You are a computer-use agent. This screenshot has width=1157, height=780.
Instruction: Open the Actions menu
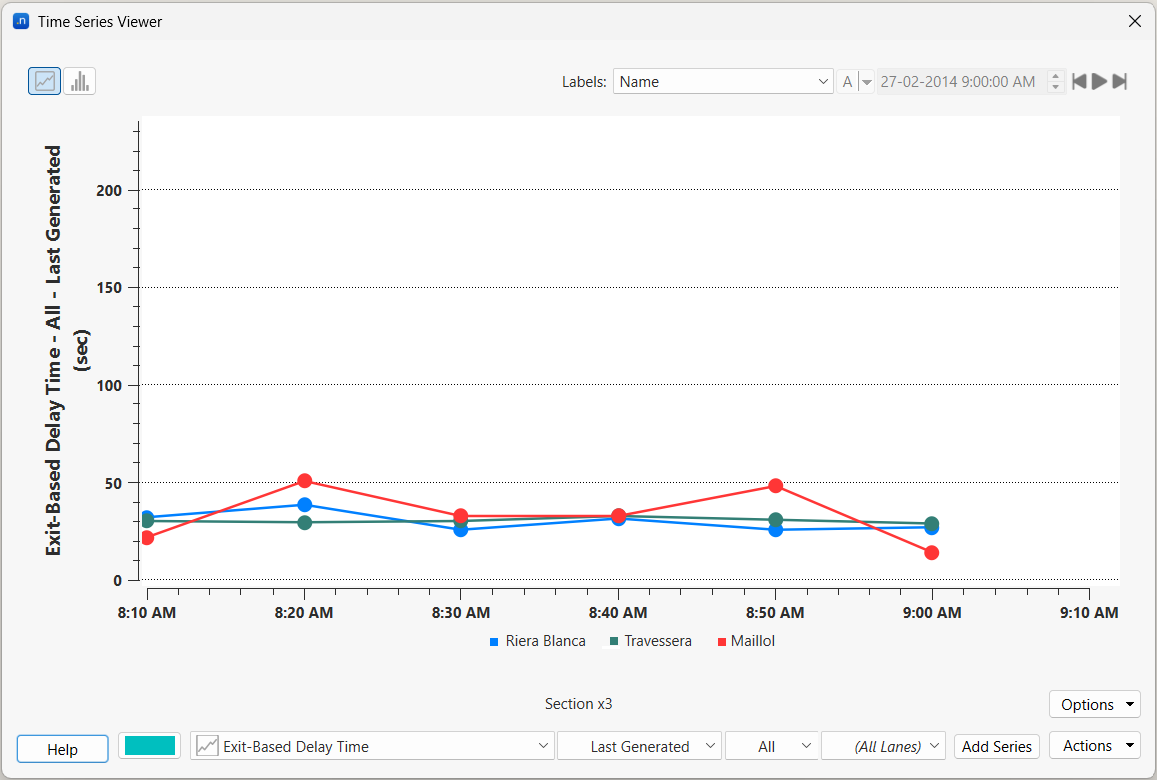click(x=1095, y=746)
